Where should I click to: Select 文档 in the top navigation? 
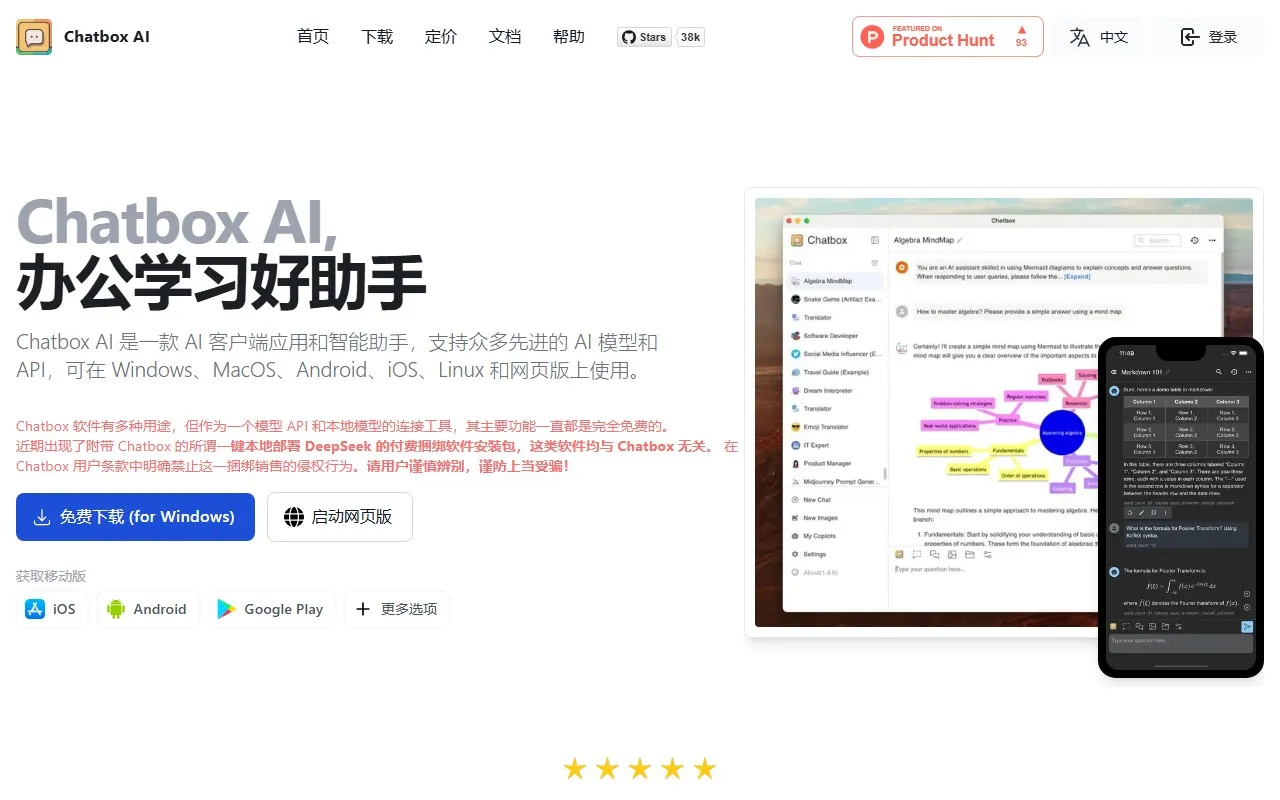(504, 36)
